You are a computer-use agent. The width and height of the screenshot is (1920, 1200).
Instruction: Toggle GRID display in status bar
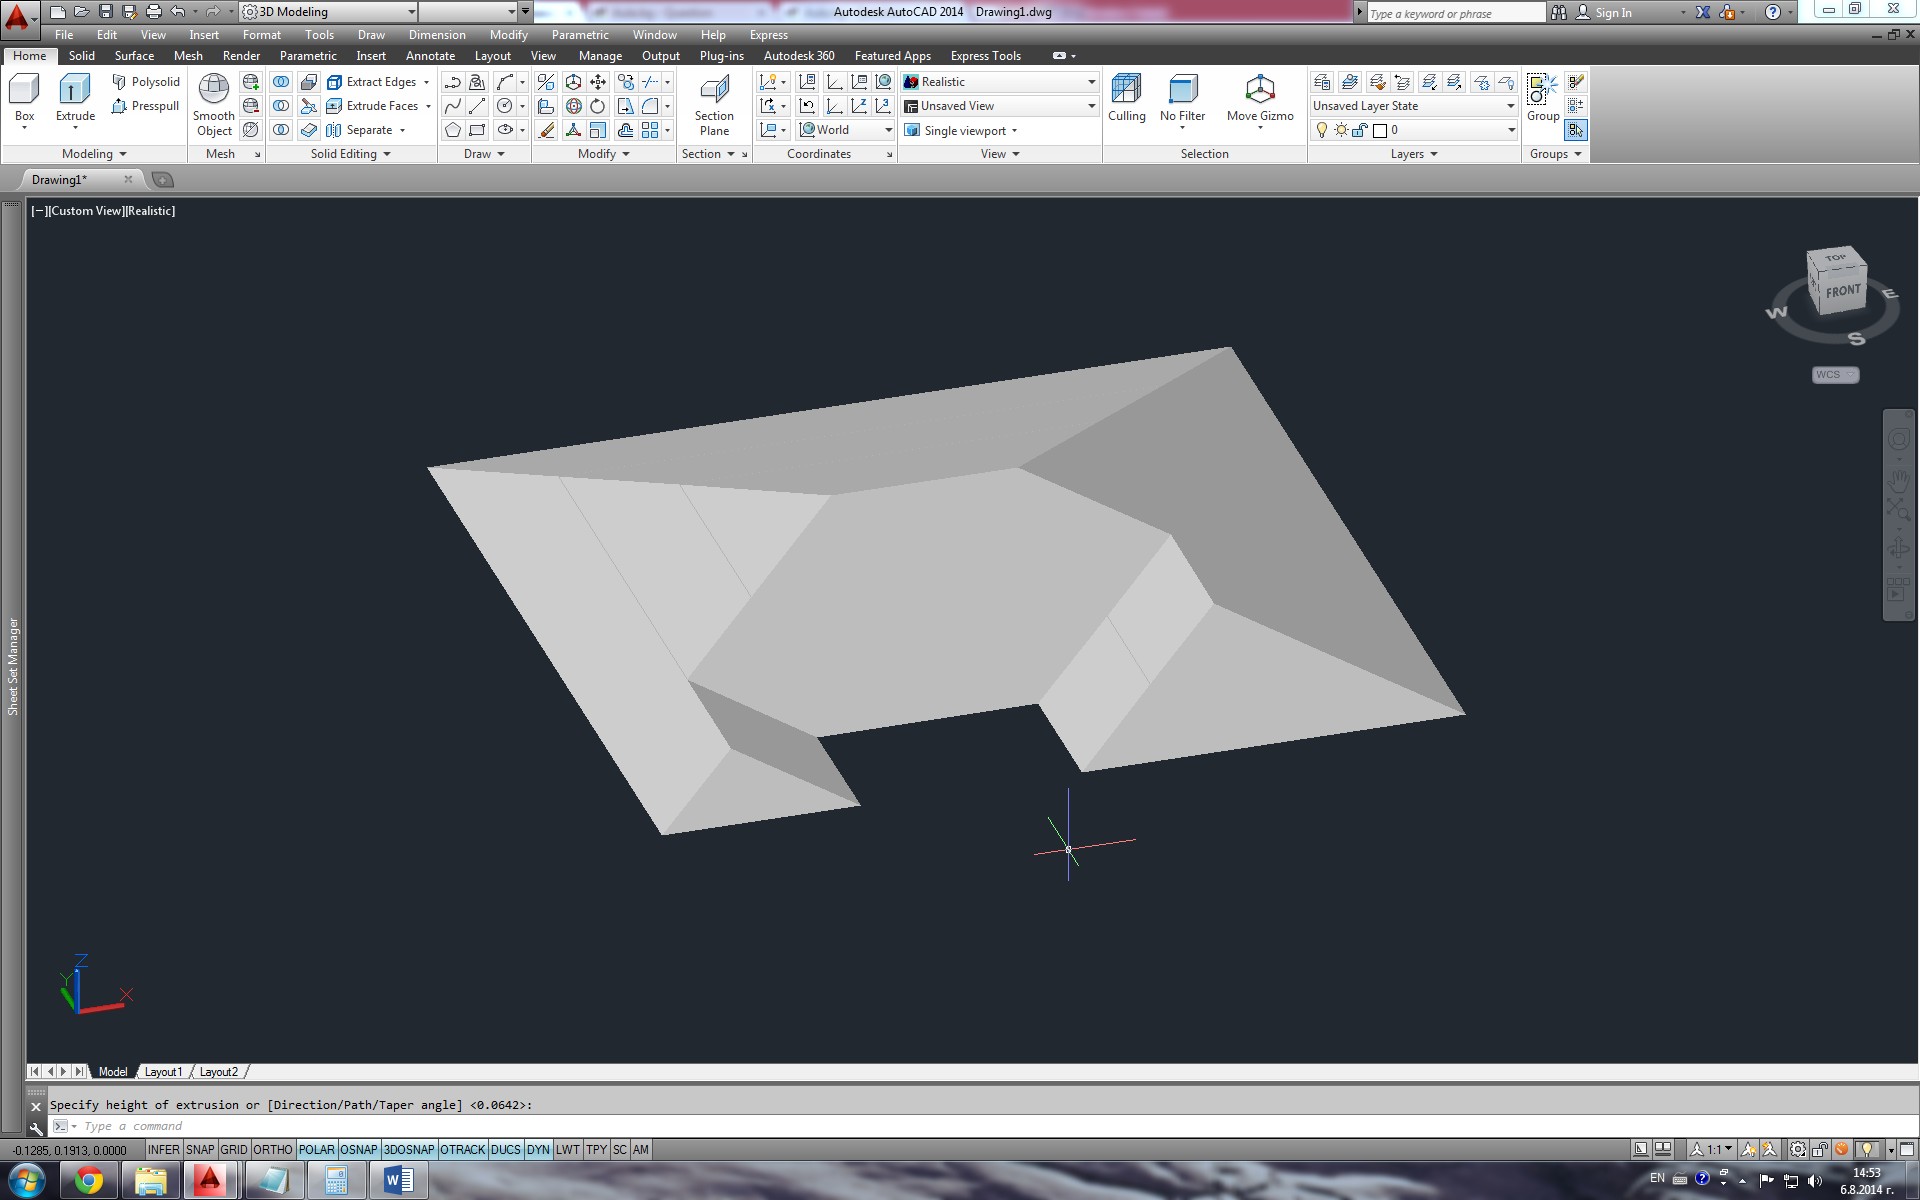click(x=234, y=1150)
